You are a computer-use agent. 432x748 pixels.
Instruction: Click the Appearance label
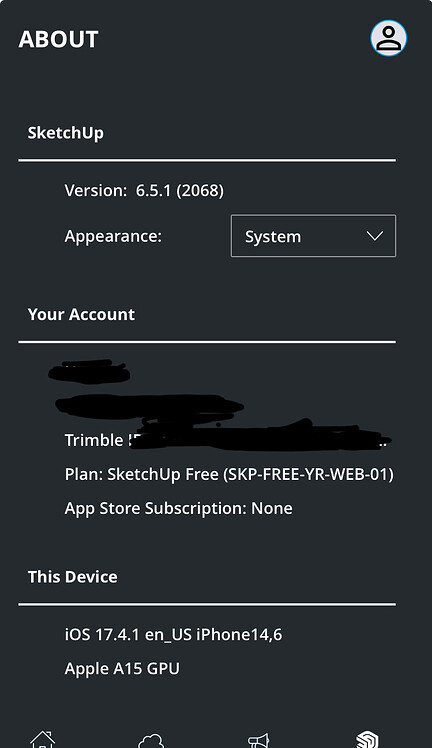(x=113, y=236)
